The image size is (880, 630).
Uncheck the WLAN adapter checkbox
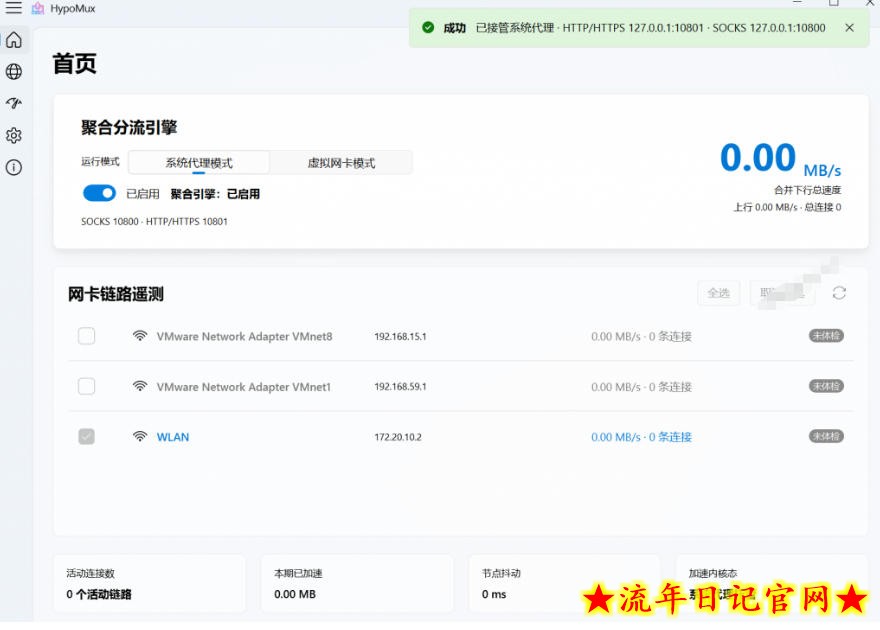click(x=86, y=436)
